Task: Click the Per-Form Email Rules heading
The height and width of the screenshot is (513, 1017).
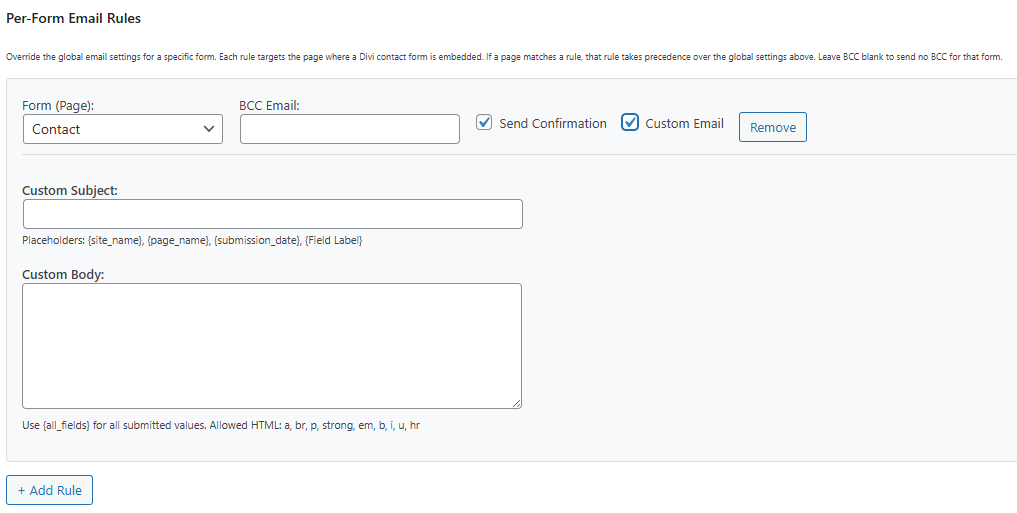Action: pos(73,19)
